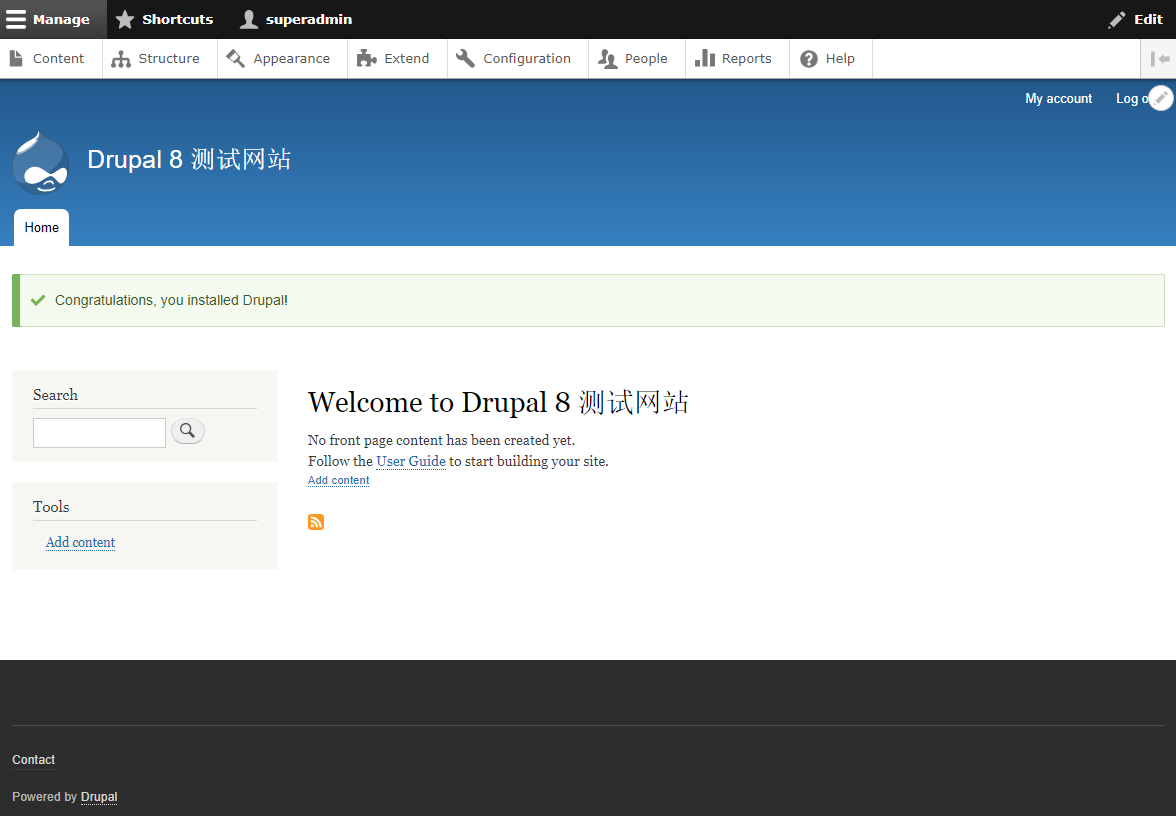This screenshot has height=816, width=1176.
Task: Toggle the contextual edit pencil circle
Action: [x=1161, y=97]
